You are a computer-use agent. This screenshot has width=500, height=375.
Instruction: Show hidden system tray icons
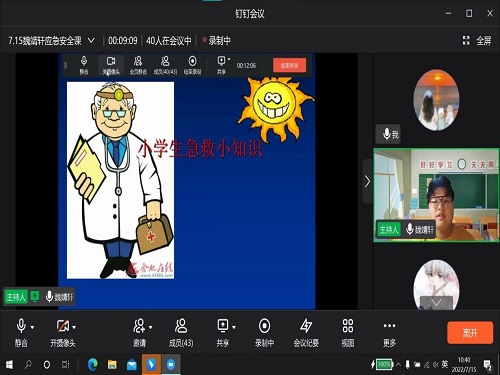[x=398, y=365]
